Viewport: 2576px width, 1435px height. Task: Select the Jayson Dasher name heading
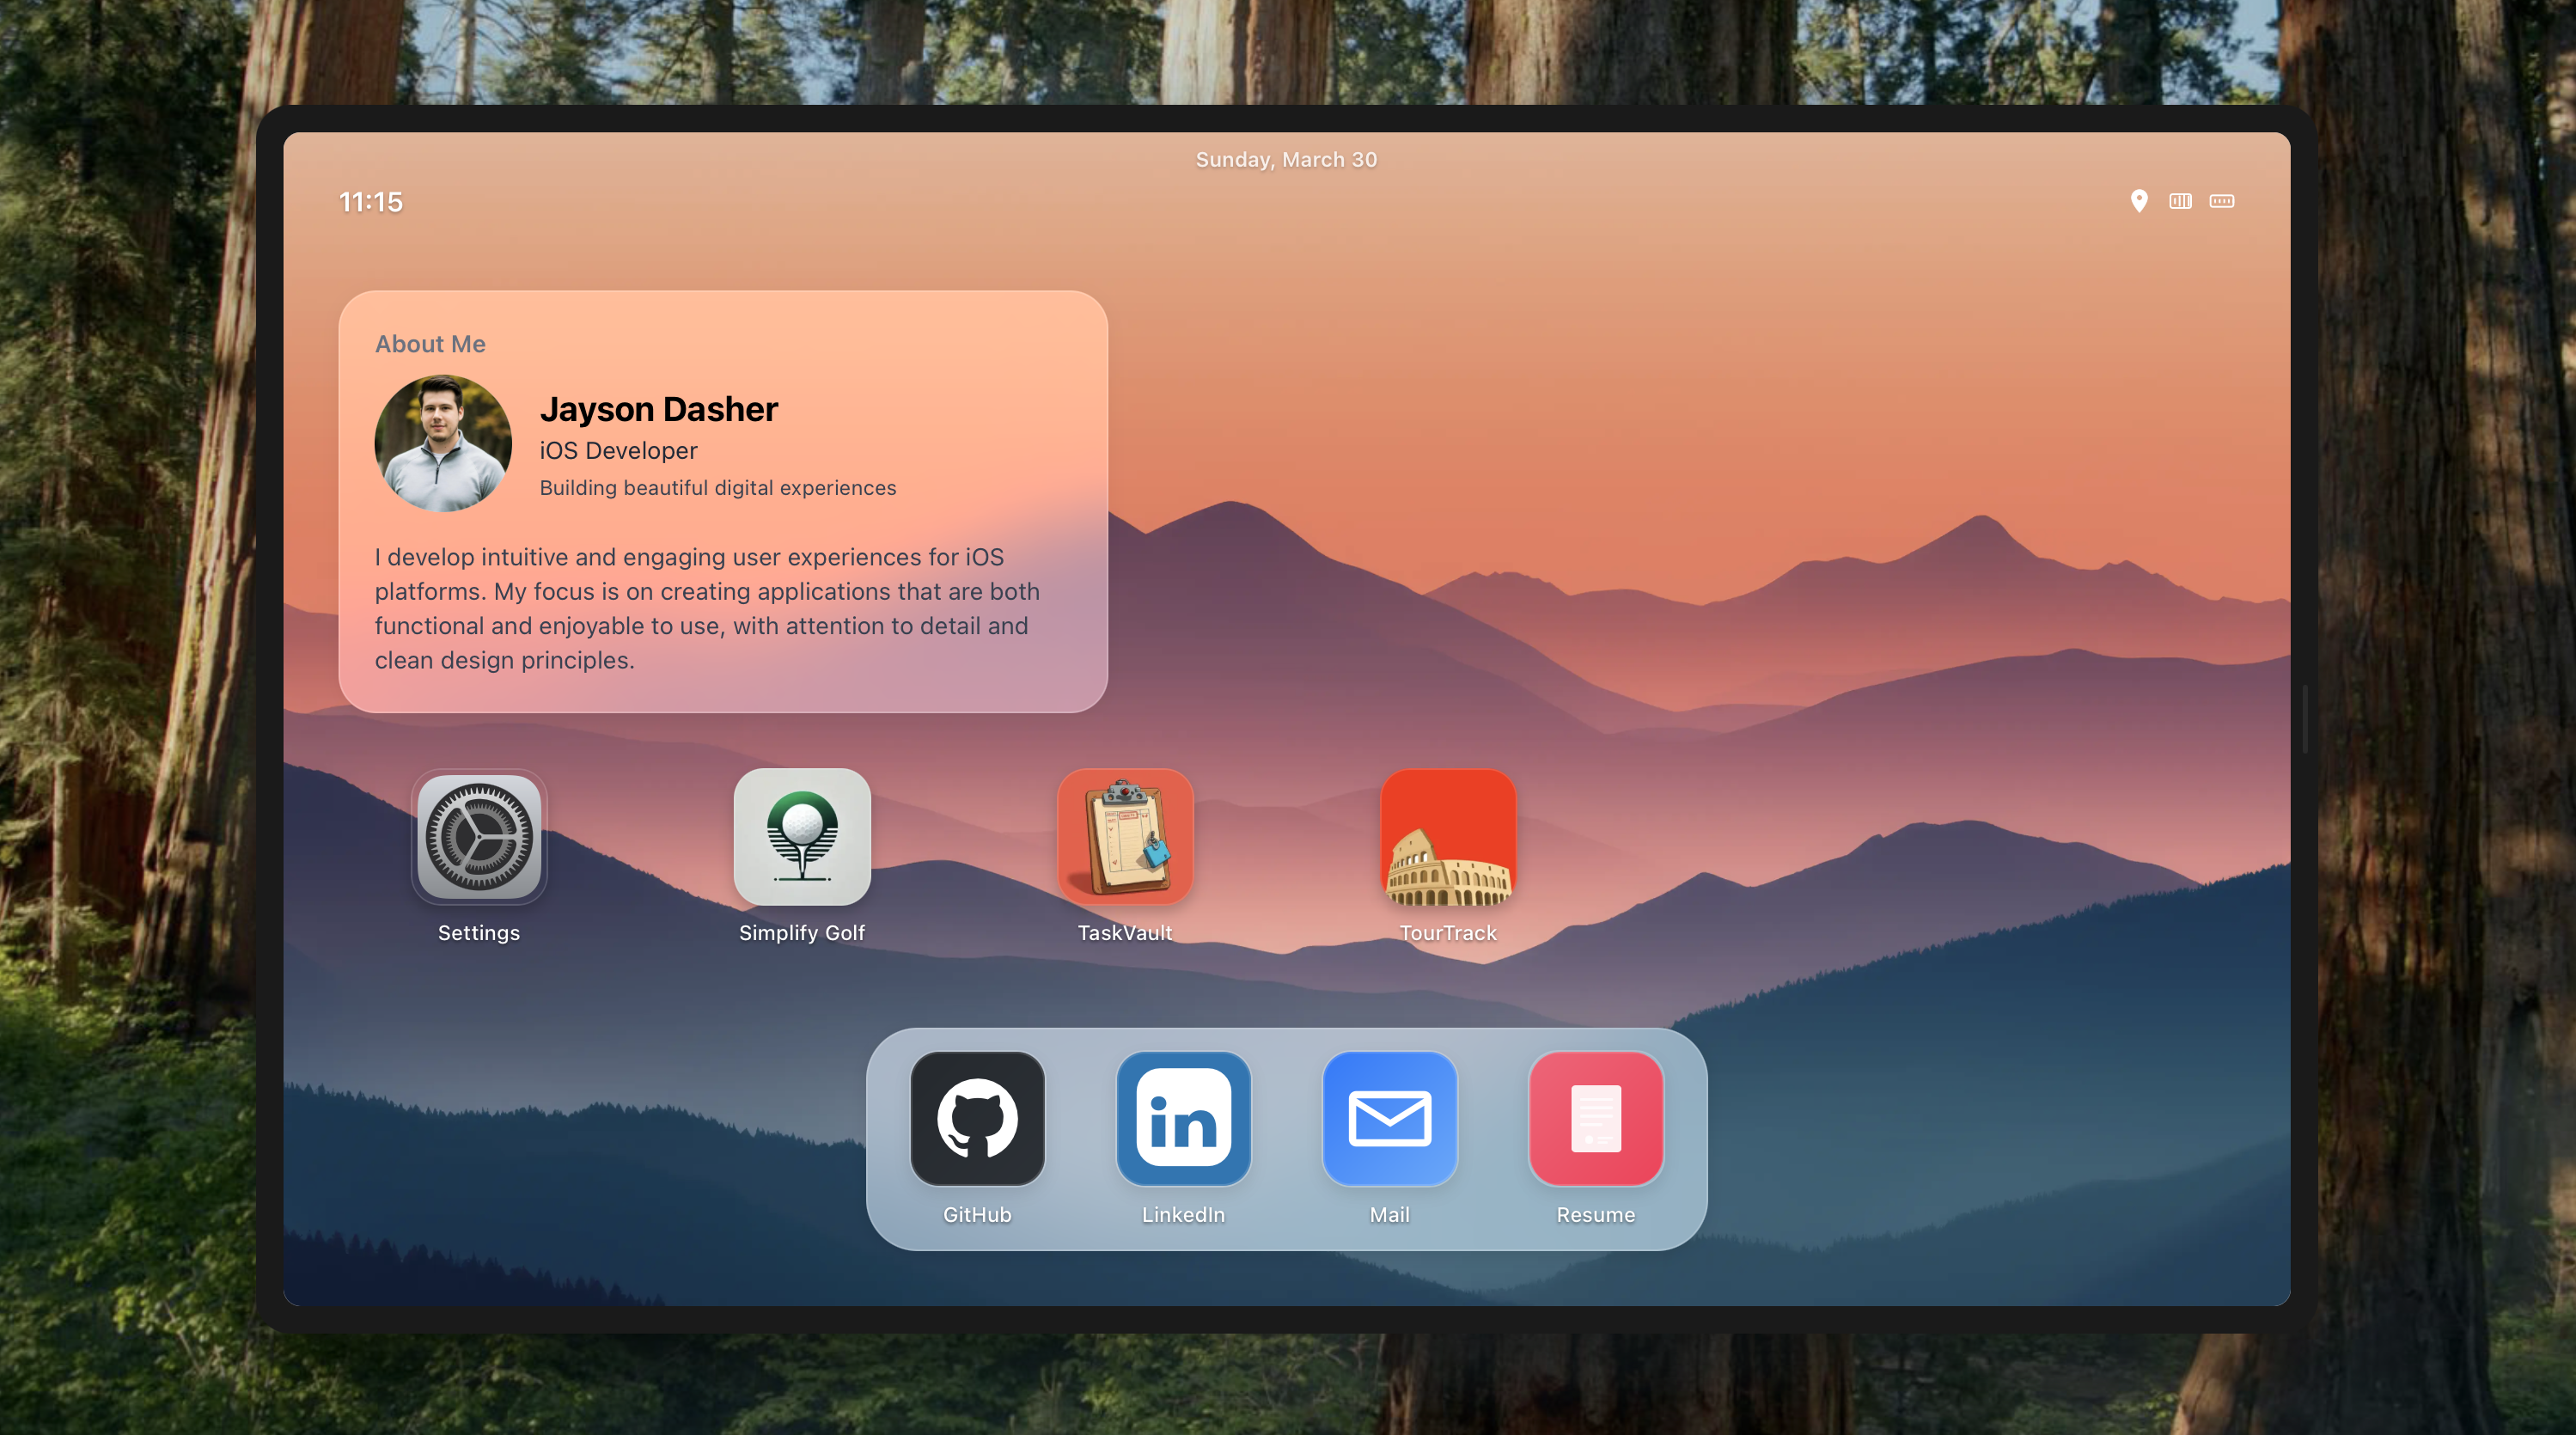[659, 409]
